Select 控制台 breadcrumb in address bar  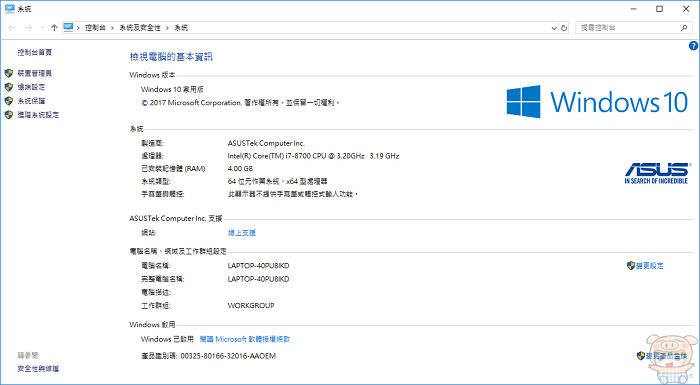96,28
